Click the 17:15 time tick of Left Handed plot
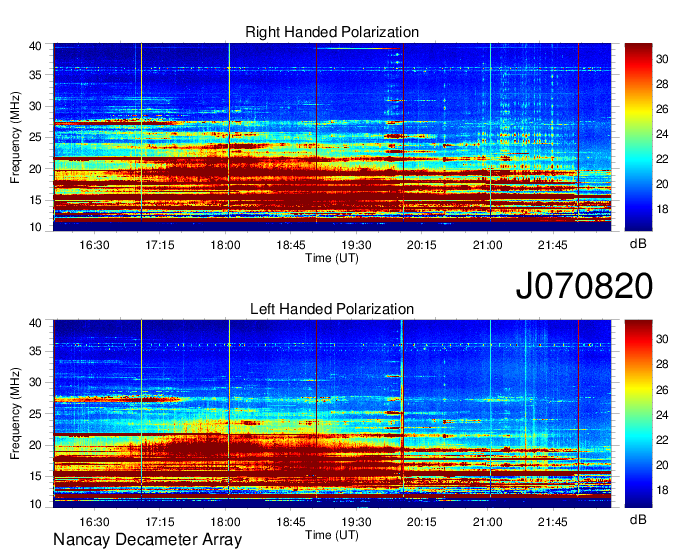 pyautogui.click(x=160, y=522)
